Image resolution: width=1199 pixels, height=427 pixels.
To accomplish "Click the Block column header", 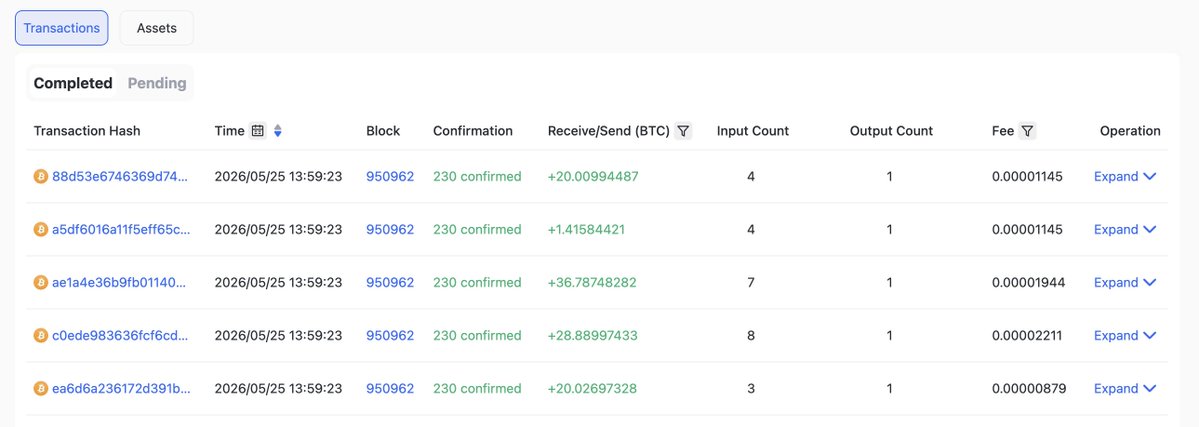I will point(383,131).
